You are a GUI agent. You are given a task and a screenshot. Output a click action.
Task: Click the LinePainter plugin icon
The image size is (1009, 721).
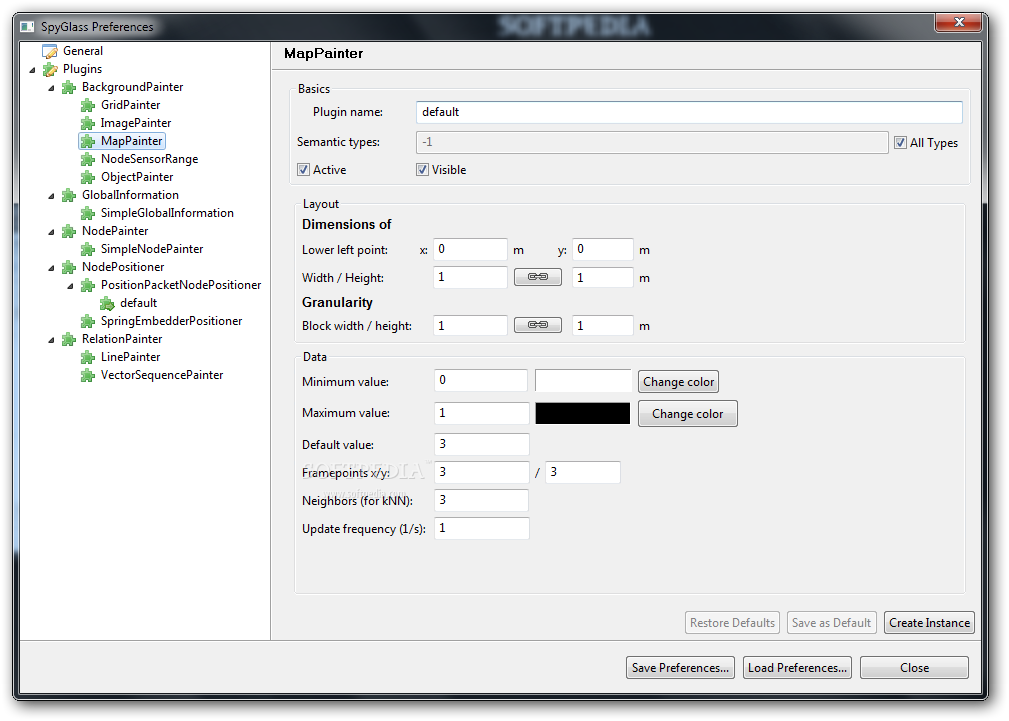tap(88, 357)
